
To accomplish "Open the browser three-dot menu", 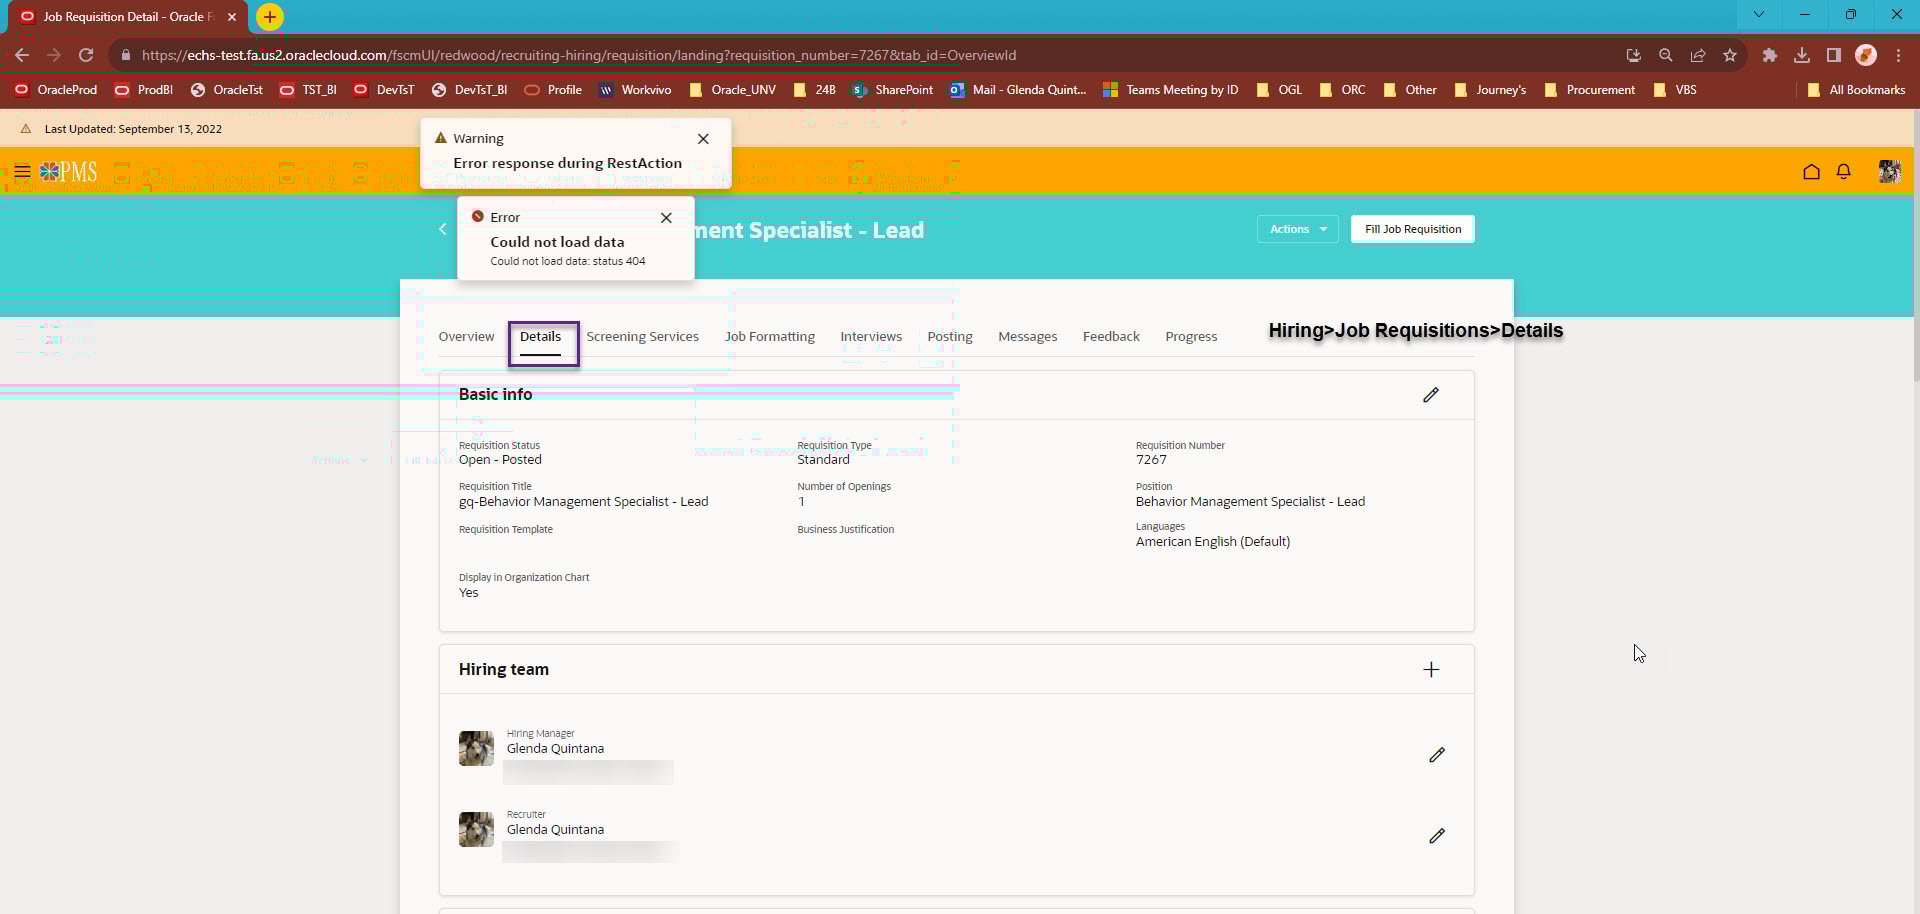I will tap(1899, 55).
